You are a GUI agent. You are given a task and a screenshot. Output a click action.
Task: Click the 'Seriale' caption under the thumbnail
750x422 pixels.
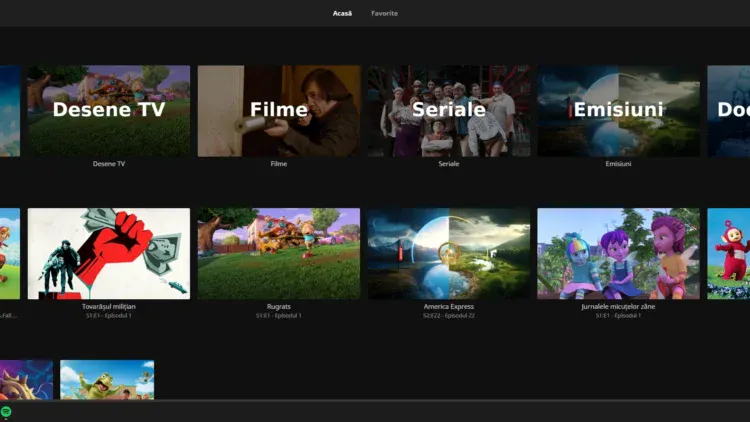449,164
